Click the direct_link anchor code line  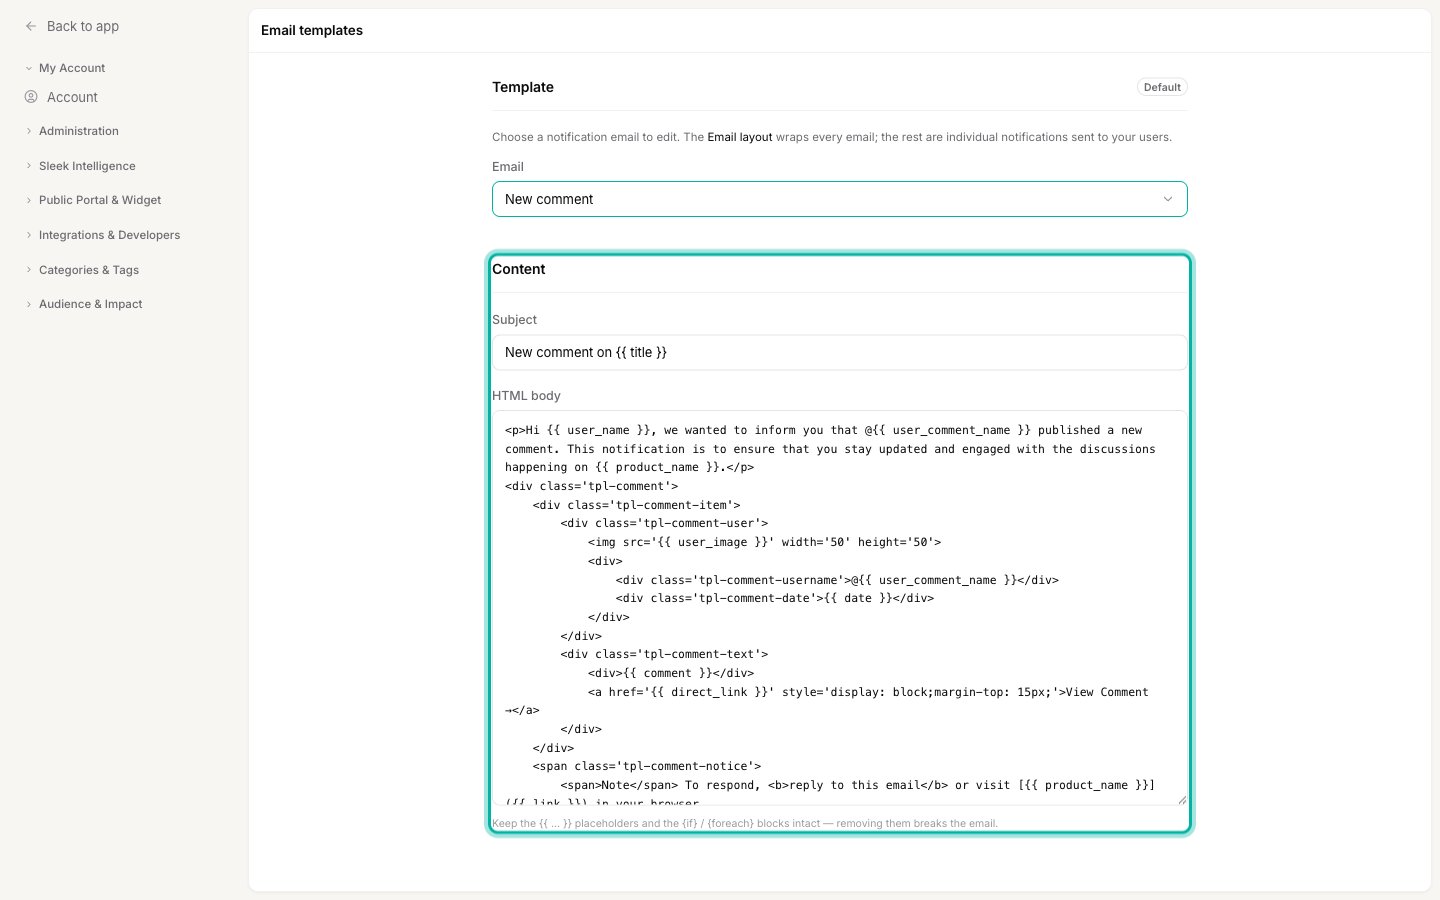click(868, 692)
